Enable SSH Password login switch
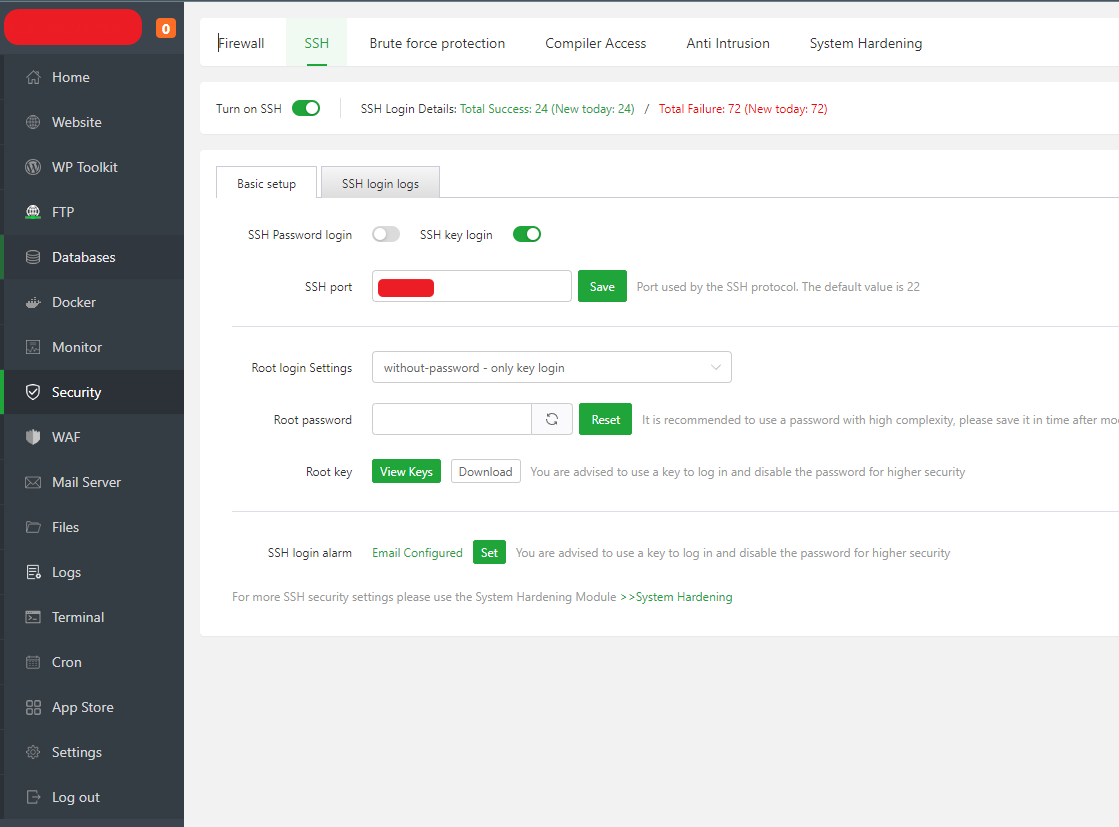This screenshot has height=827, width=1119. pyautogui.click(x=386, y=234)
